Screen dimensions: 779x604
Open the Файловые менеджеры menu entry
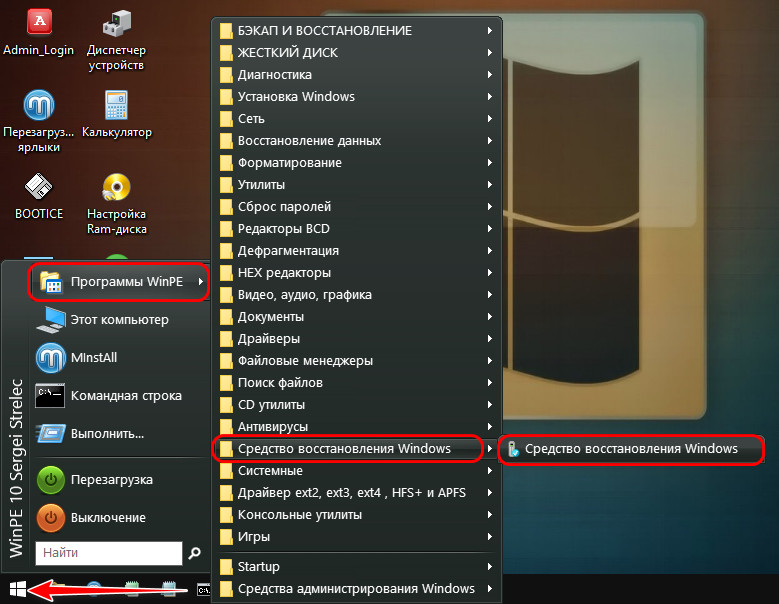(357, 361)
